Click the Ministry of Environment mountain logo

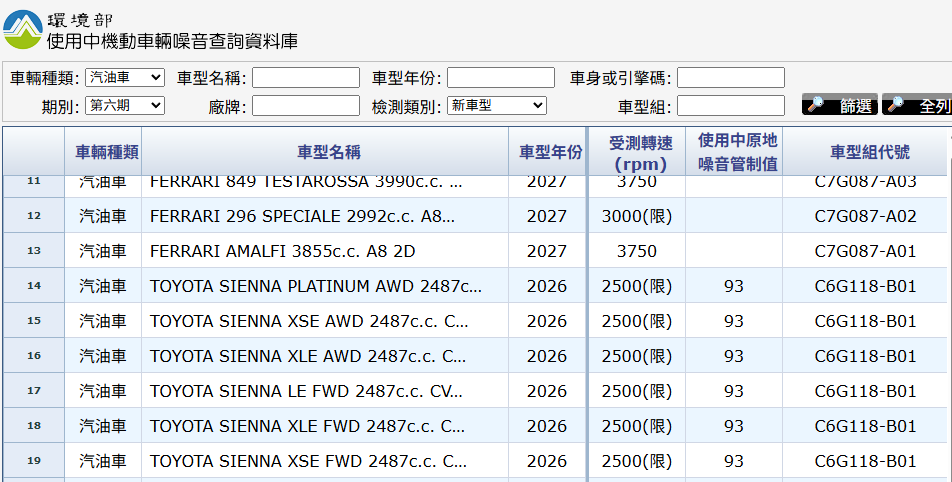[x=23, y=29]
